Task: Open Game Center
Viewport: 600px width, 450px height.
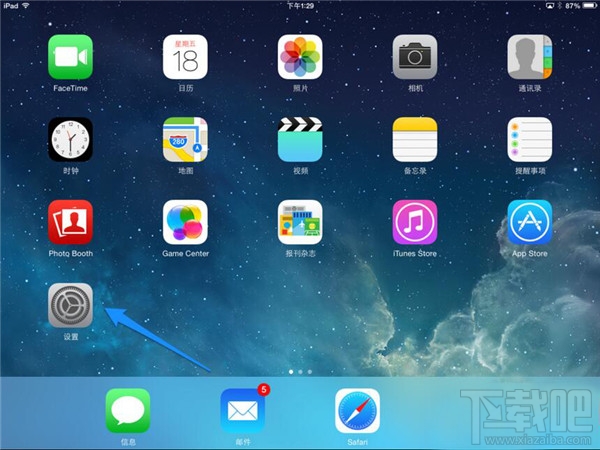Action: pos(185,222)
